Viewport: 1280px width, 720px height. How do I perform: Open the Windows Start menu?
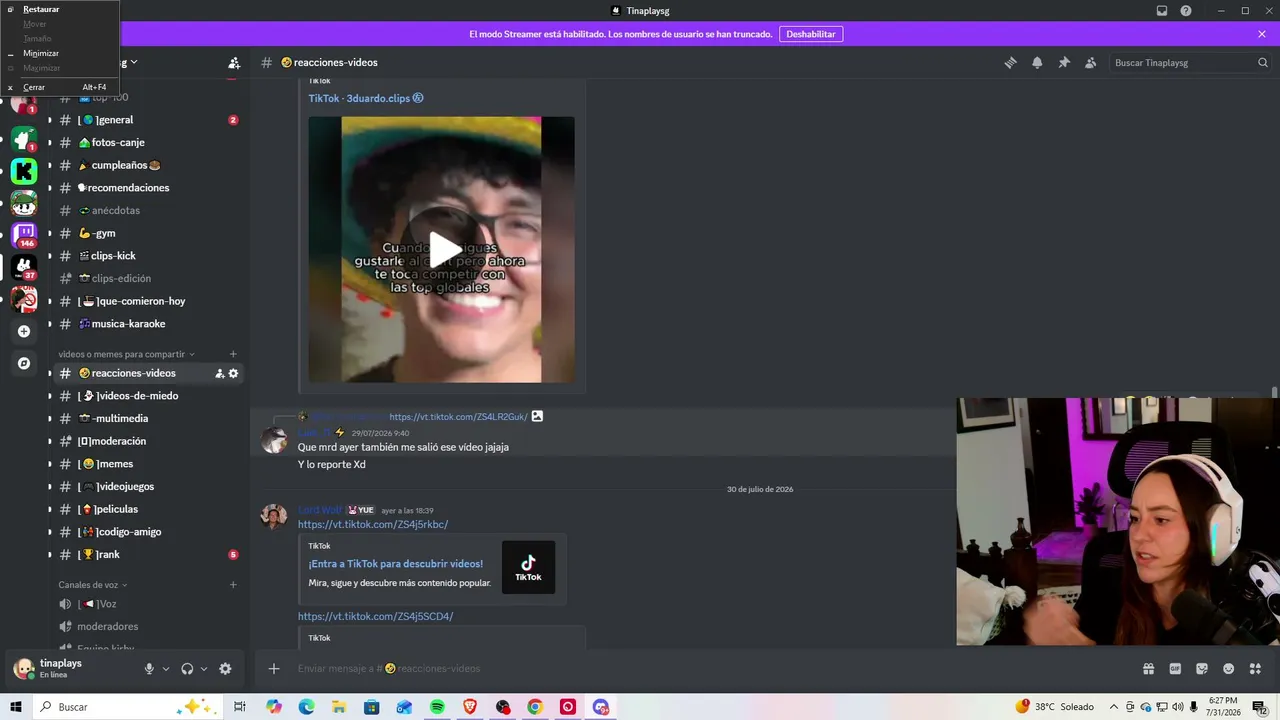click(x=16, y=707)
